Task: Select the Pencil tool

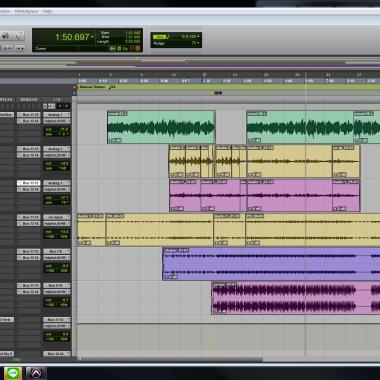Action: click(19, 36)
